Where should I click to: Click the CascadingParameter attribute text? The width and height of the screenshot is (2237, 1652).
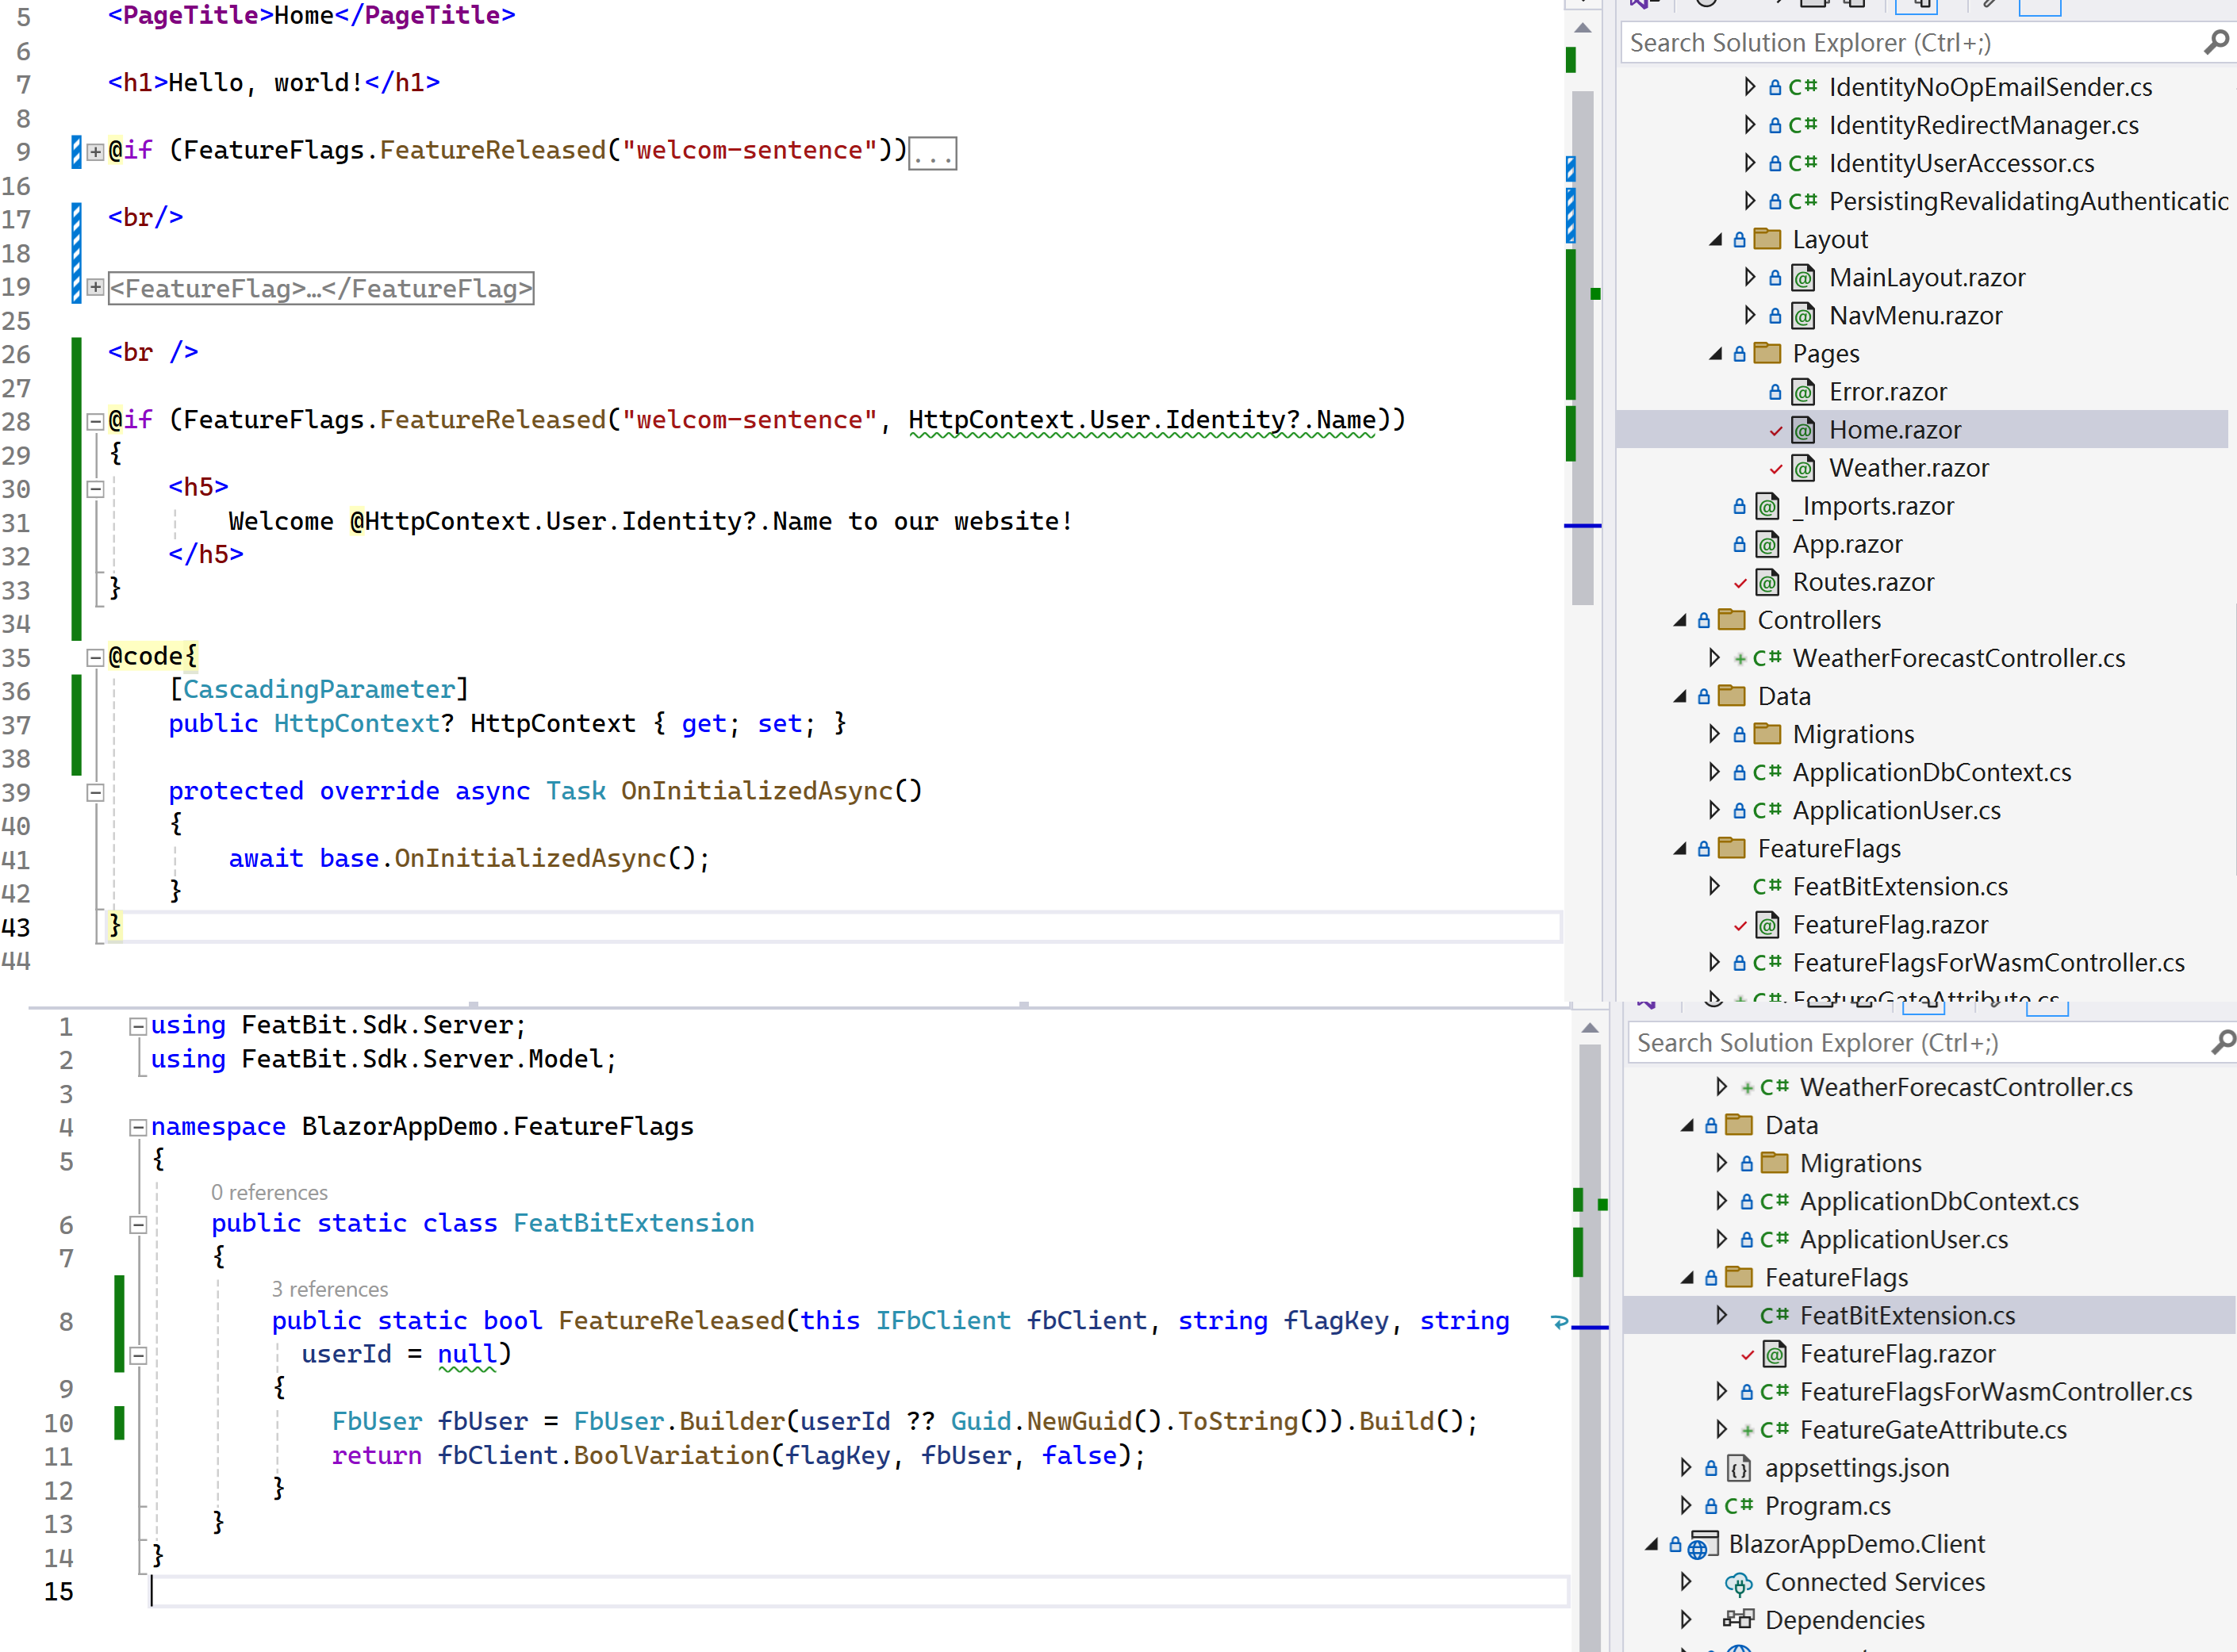318,690
